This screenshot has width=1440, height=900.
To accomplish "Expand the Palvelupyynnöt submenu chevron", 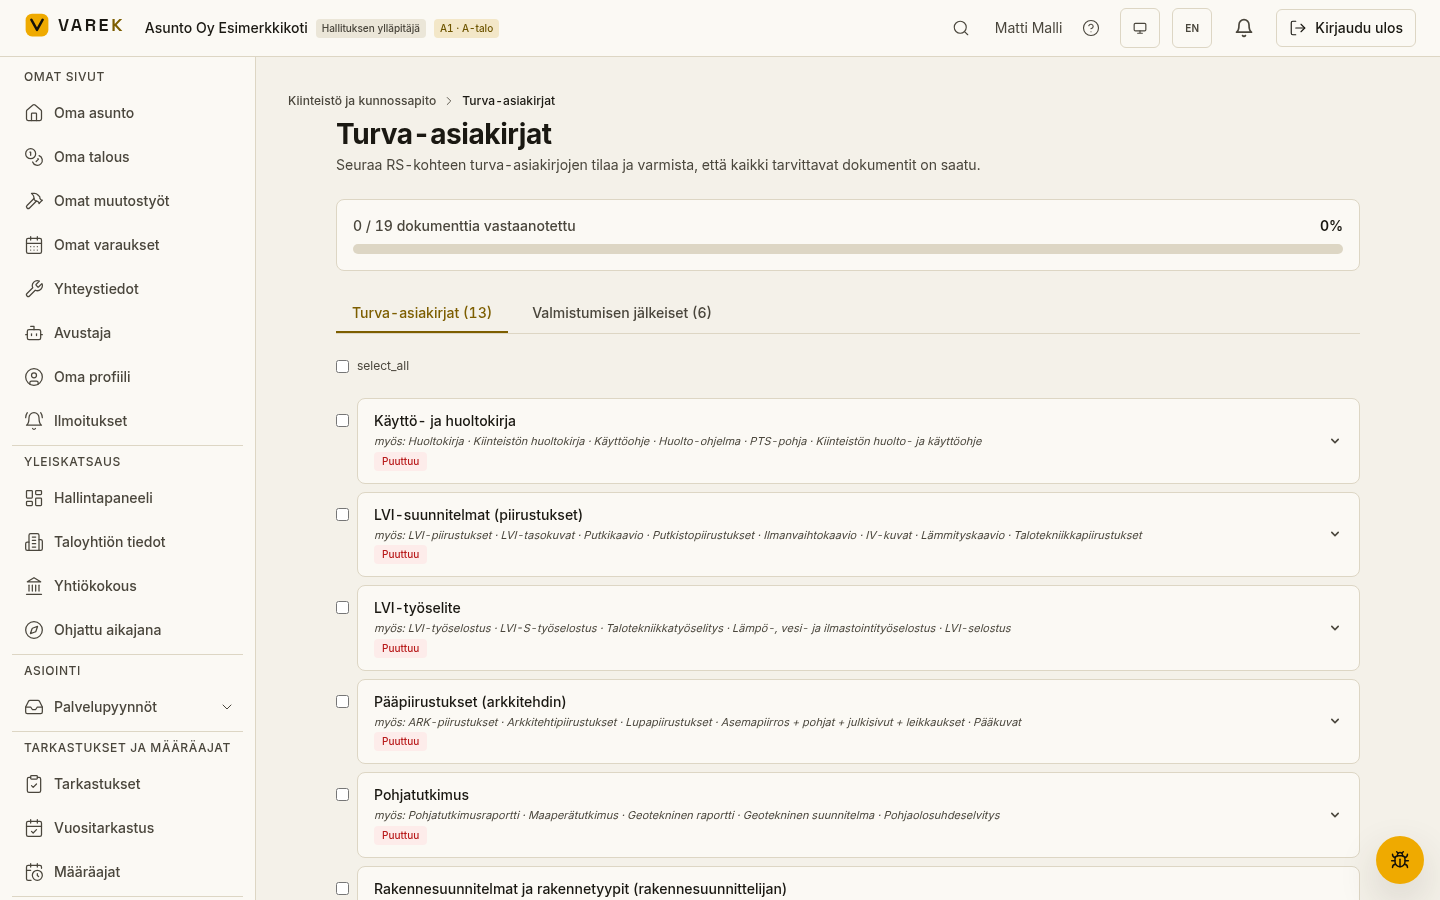I will pyautogui.click(x=227, y=707).
